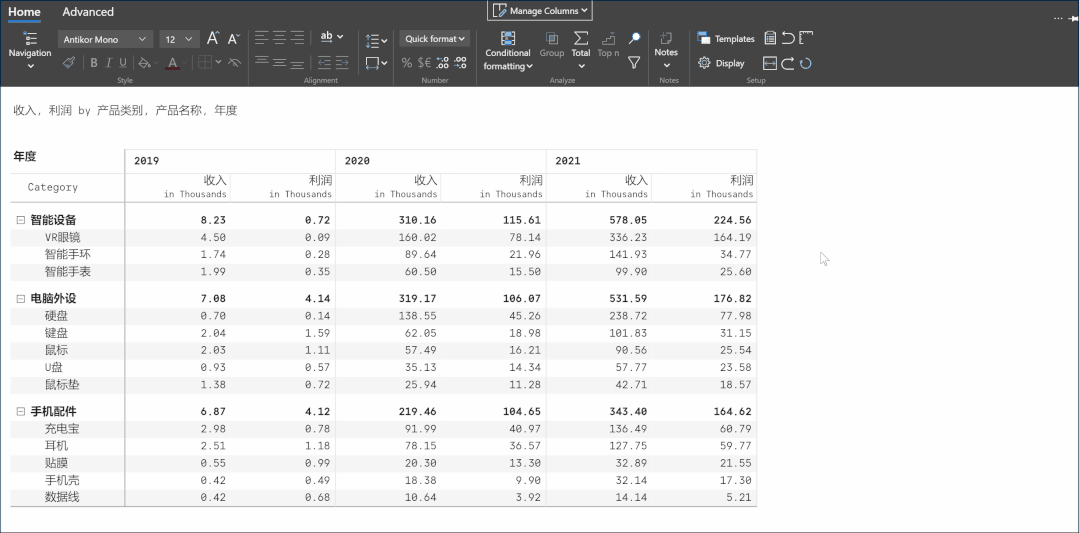Click the increase indent icon
The width and height of the screenshot is (1079, 533).
(342, 63)
